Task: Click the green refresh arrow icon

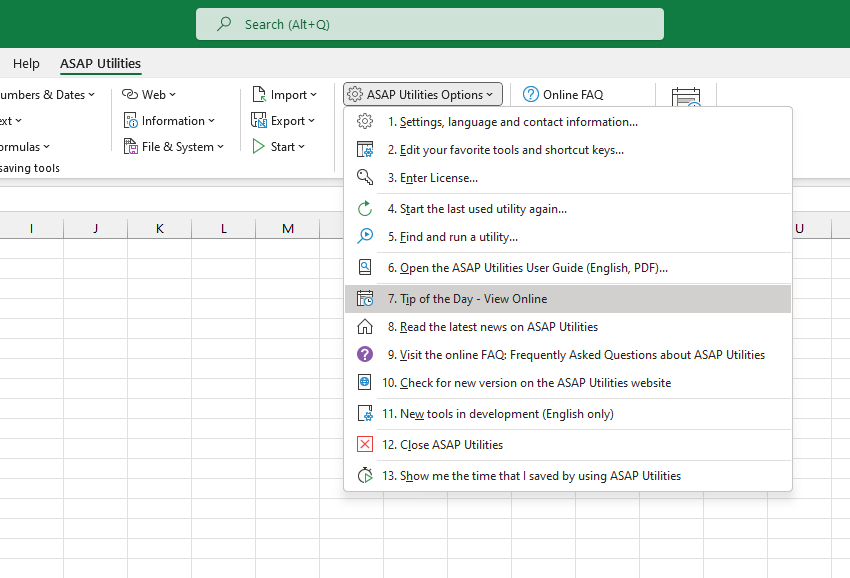Action: tap(365, 208)
